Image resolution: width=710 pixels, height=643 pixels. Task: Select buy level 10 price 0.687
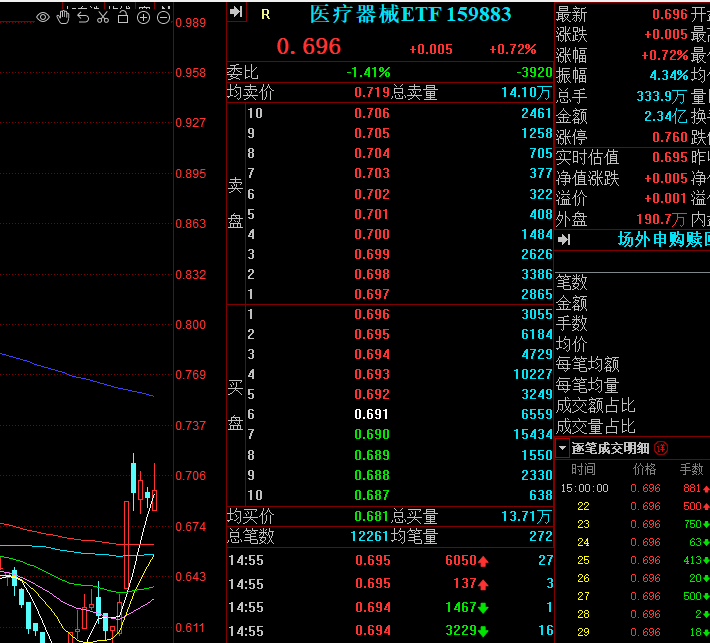(372, 495)
